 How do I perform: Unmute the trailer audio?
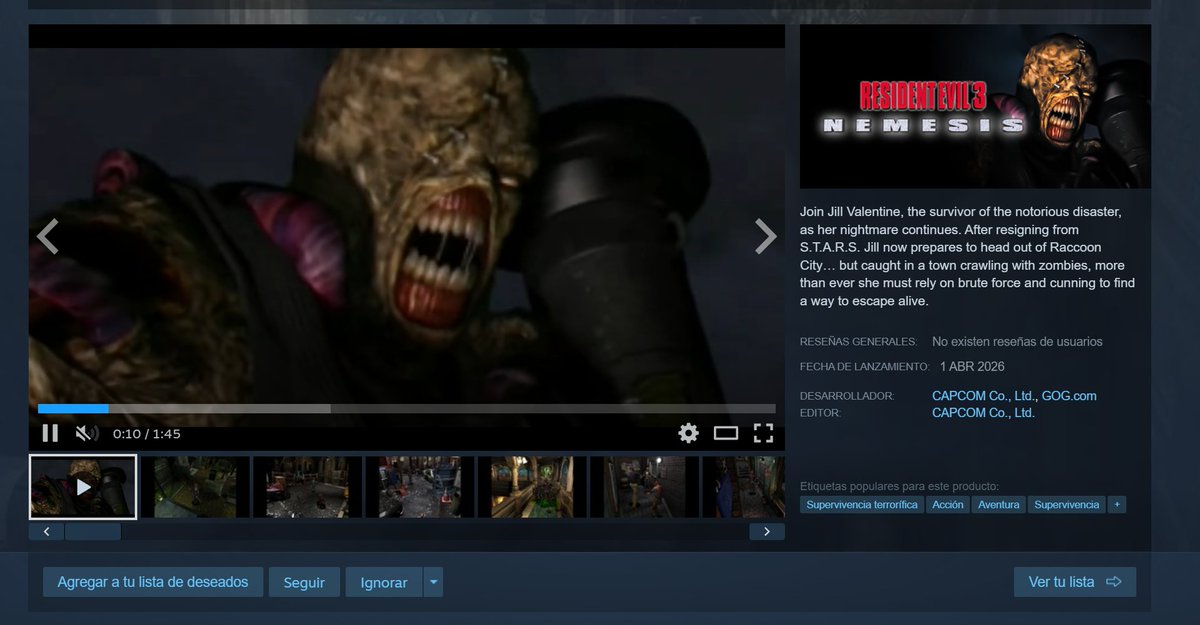87,433
